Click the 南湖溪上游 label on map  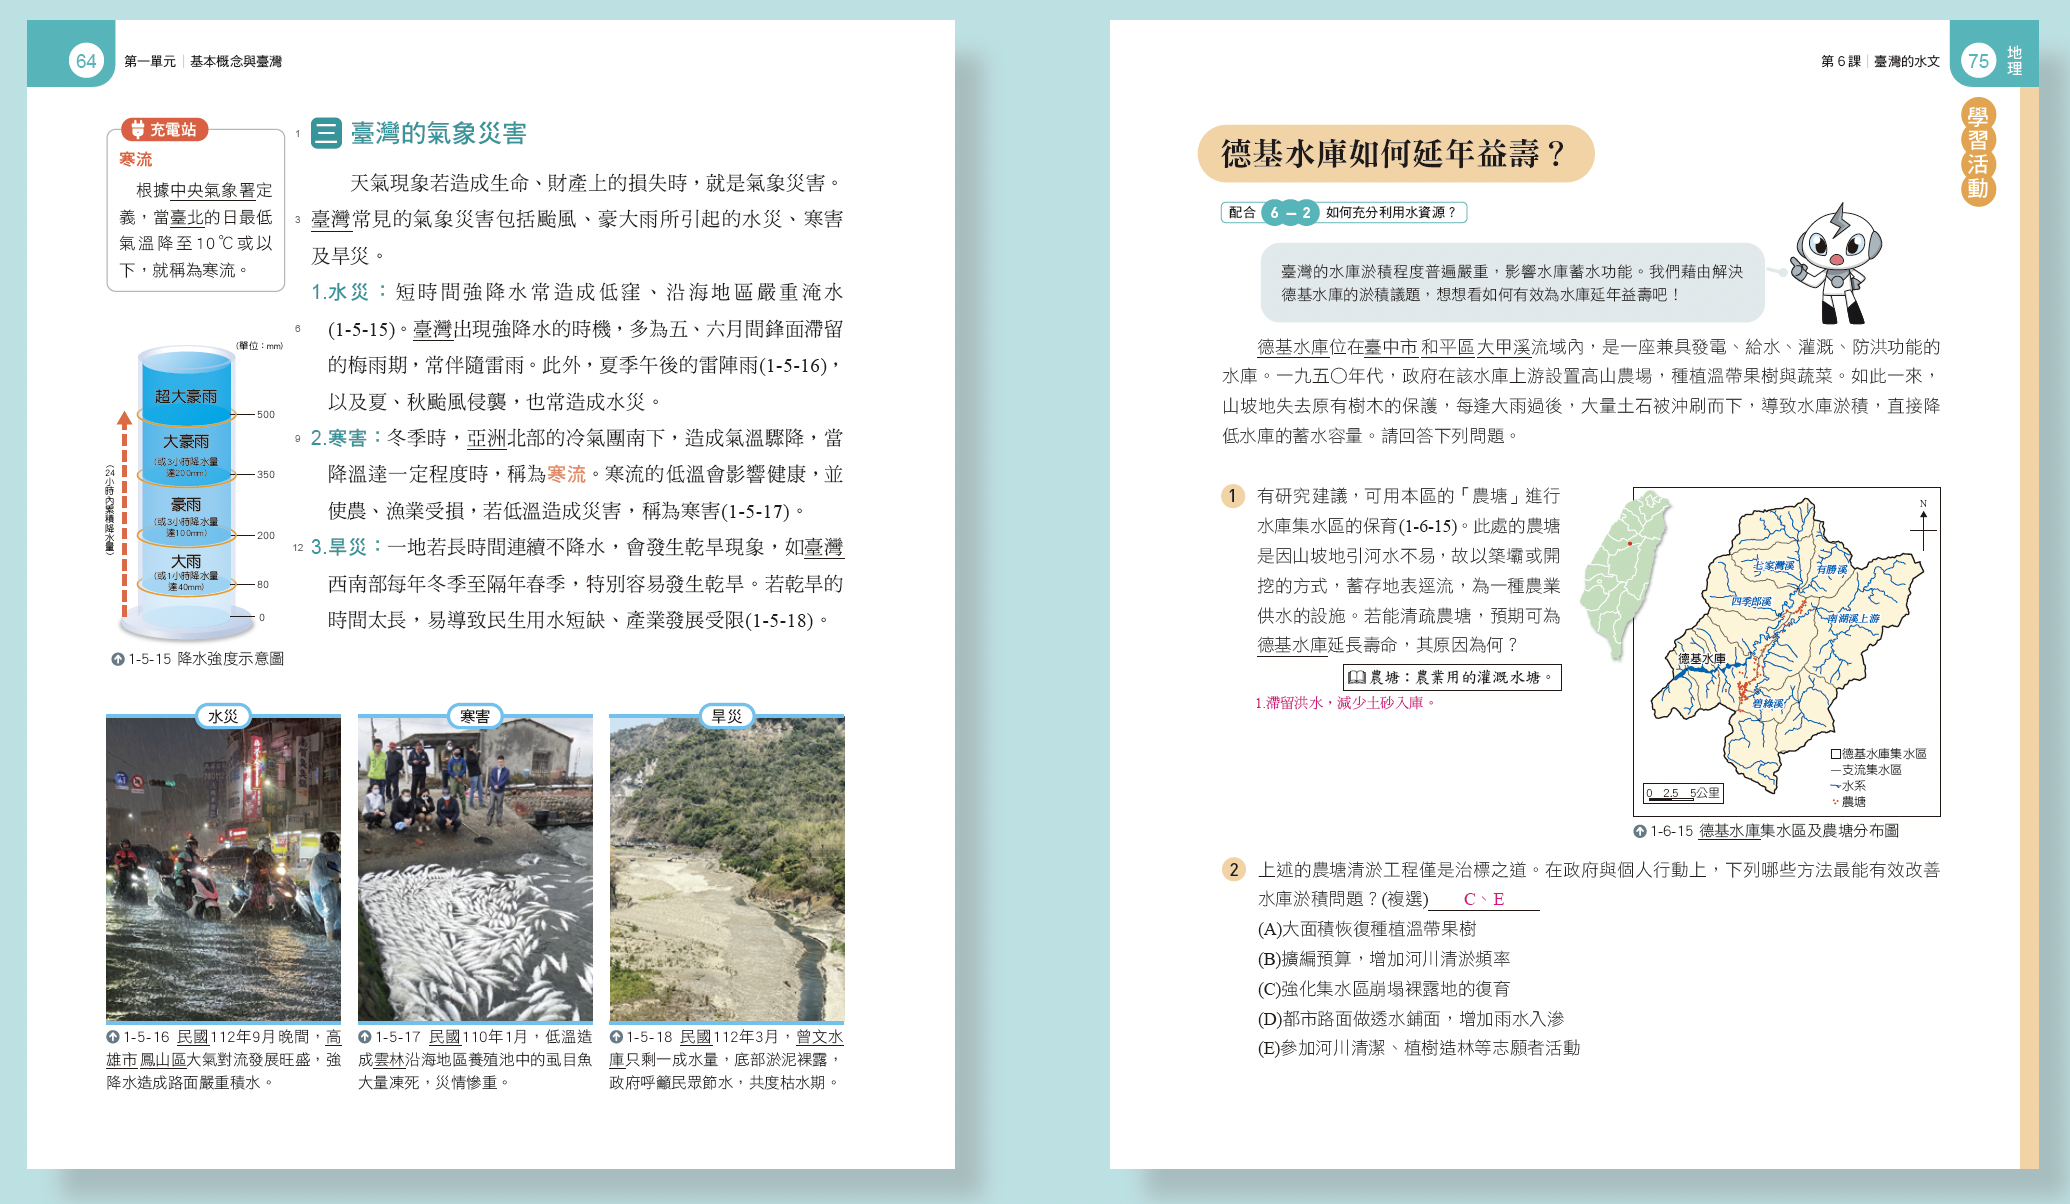tap(1853, 618)
